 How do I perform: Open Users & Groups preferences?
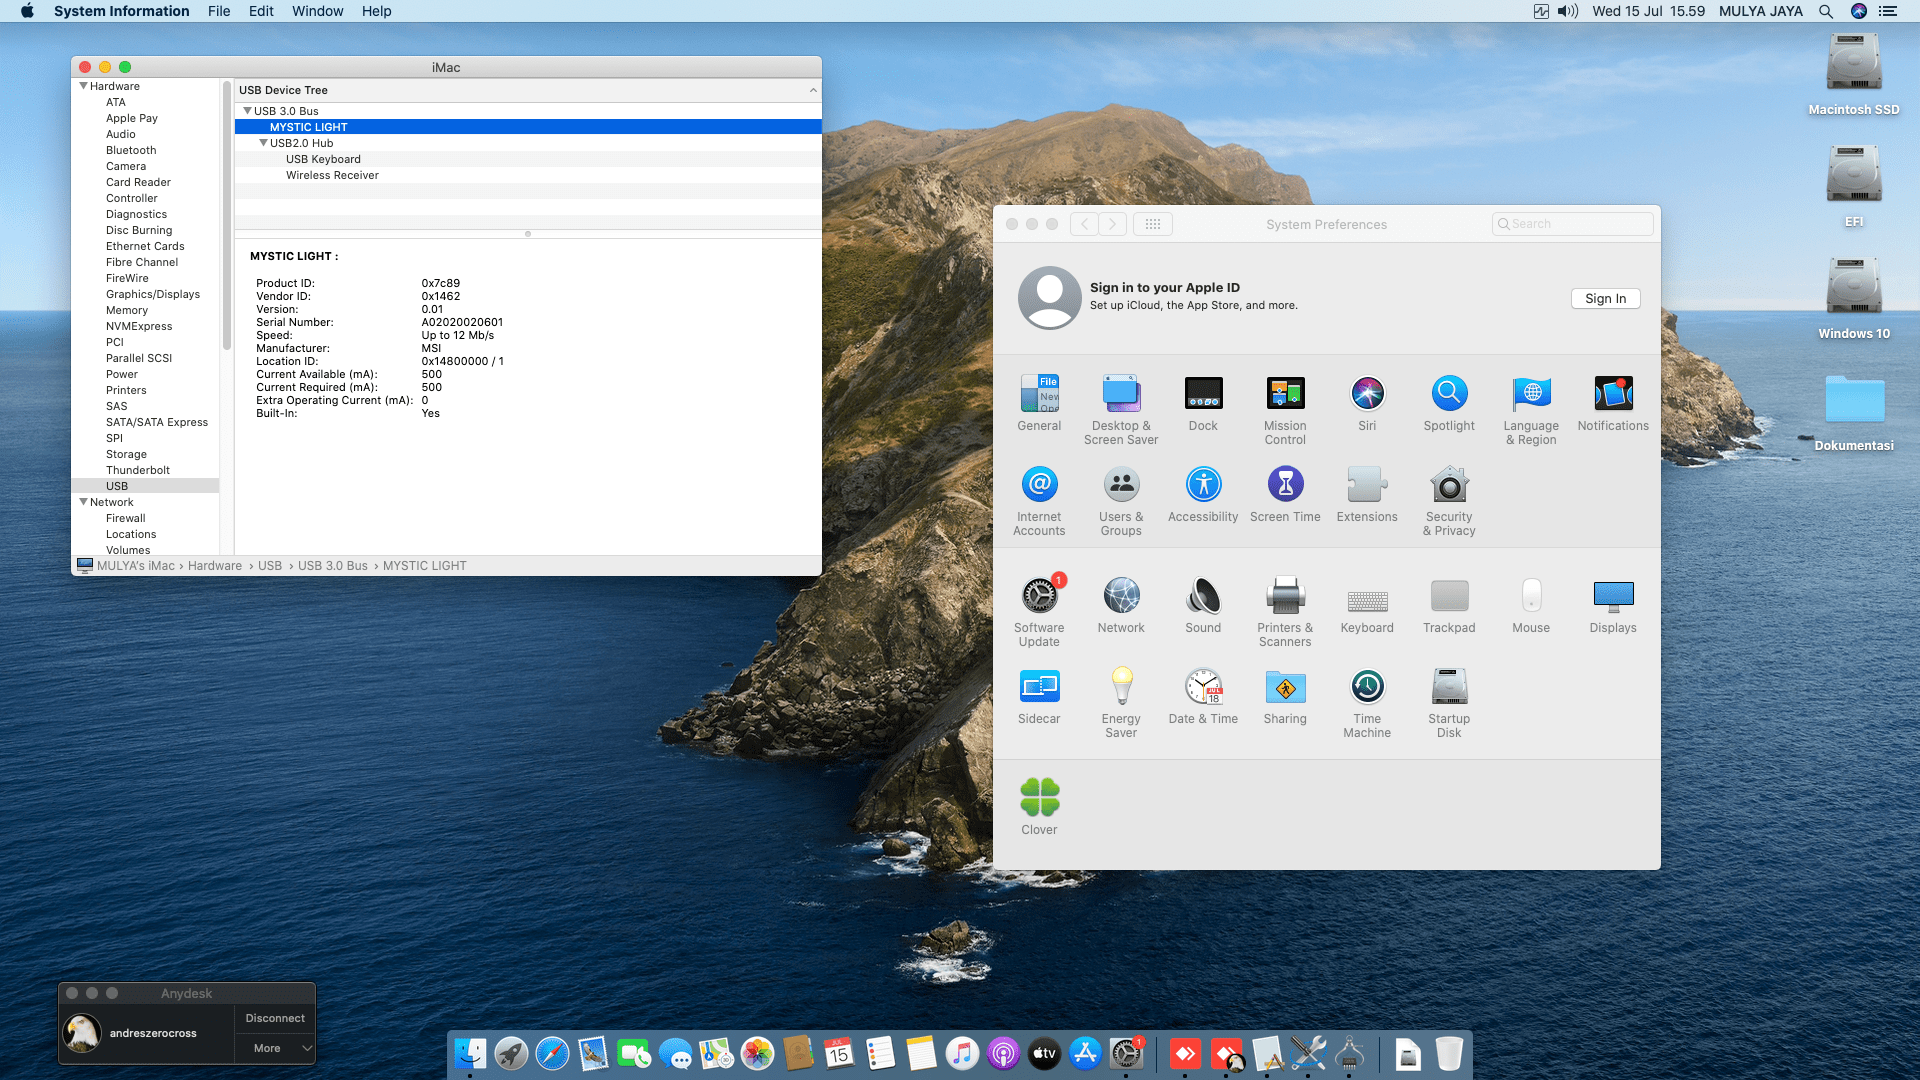point(1121,501)
